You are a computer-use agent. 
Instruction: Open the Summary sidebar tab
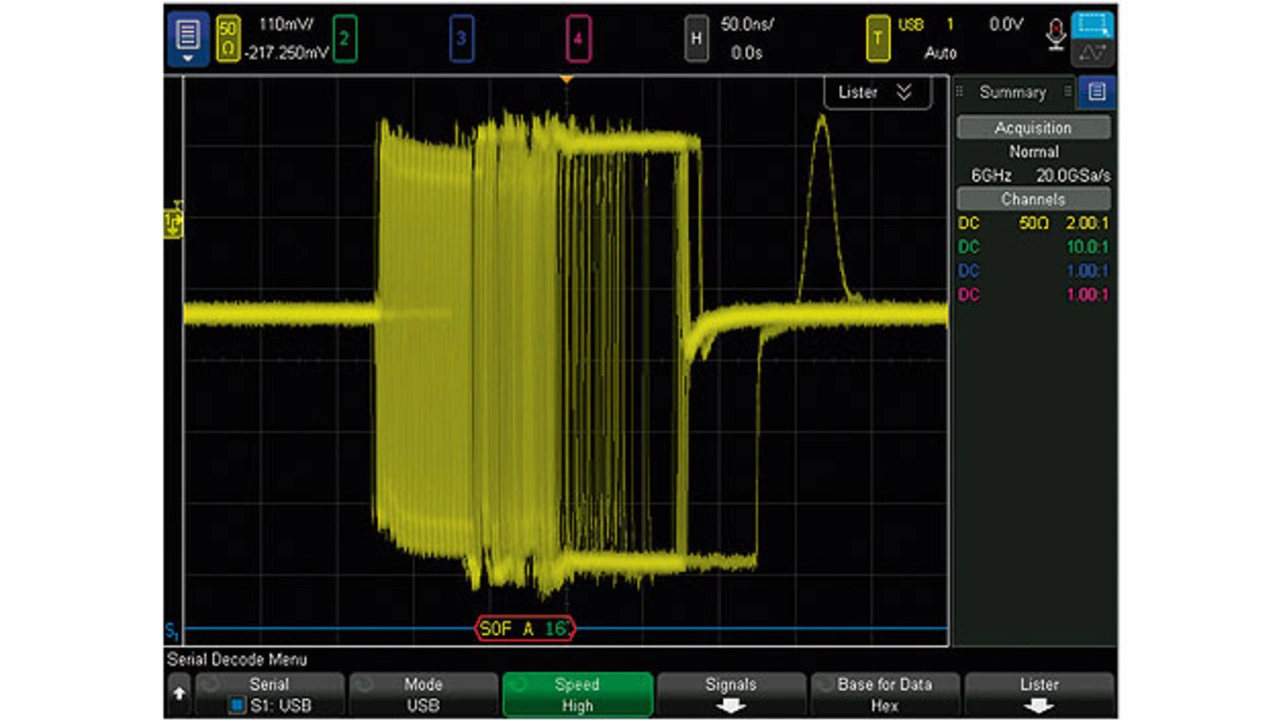1012,92
